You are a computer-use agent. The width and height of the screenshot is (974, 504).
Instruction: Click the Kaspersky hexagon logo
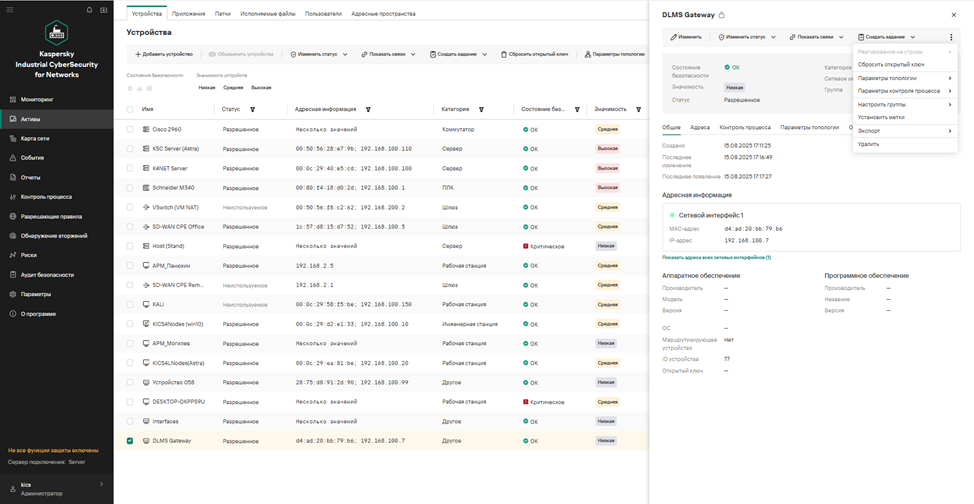(57, 33)
